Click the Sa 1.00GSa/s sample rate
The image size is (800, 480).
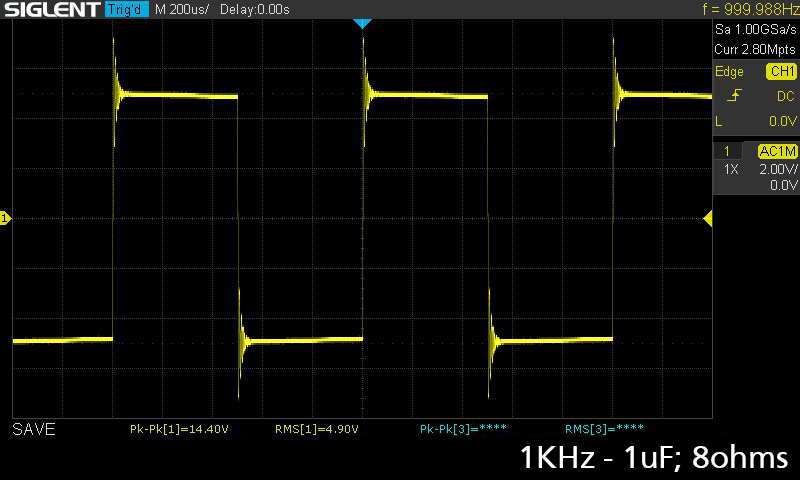755,30
